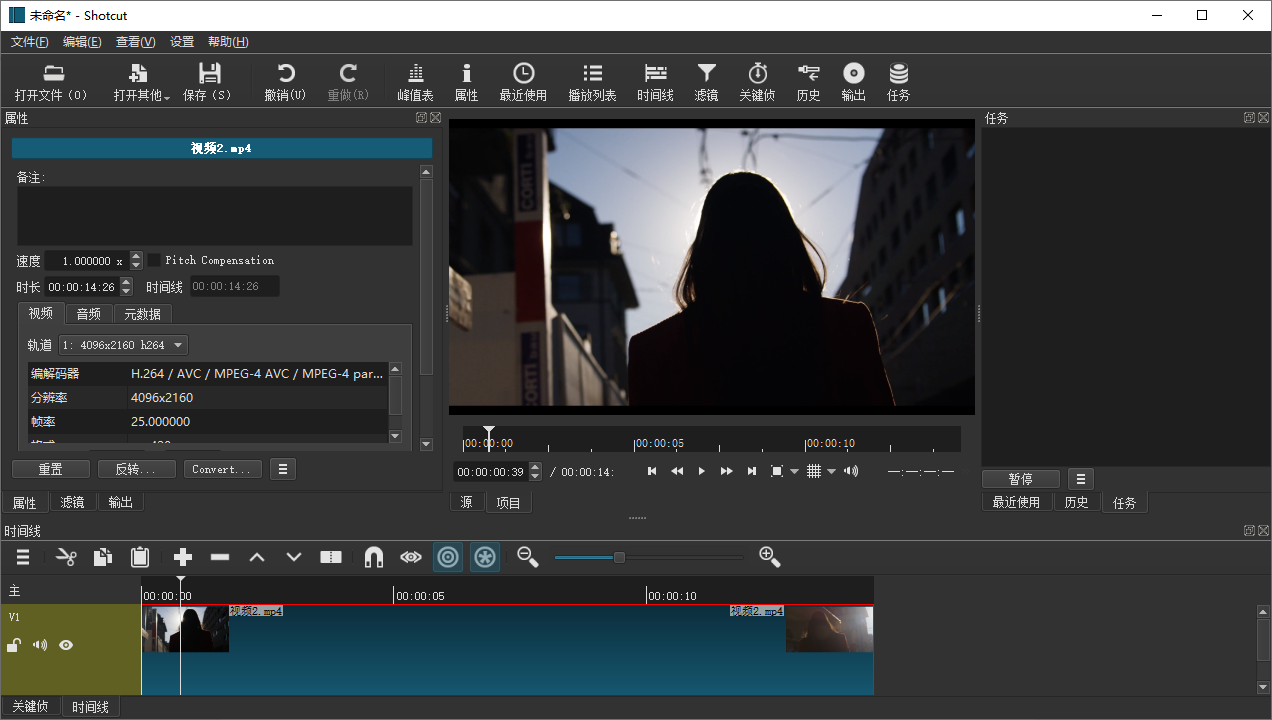This screenshot has width=1272, height=720.
Task: Open the jobs panel hamburger menu
Action: click(x=1081, y=479)
